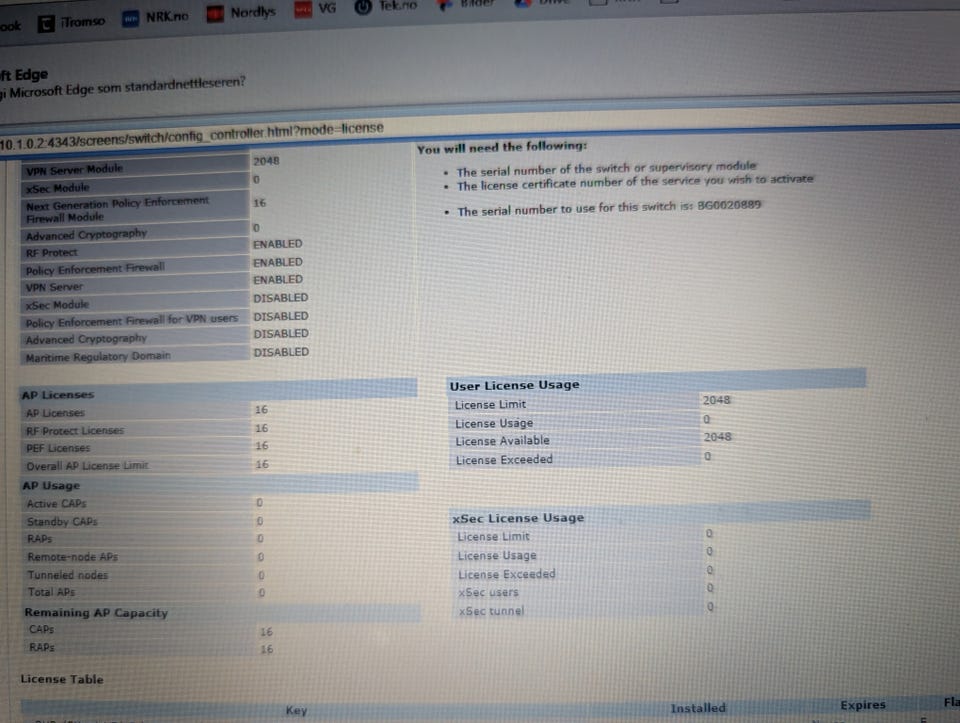The width and height of the screenshot is (960, 723).
Task: Select value 16 beside RAPs in Remaining AP Capacity
Action: pos(266,649)
